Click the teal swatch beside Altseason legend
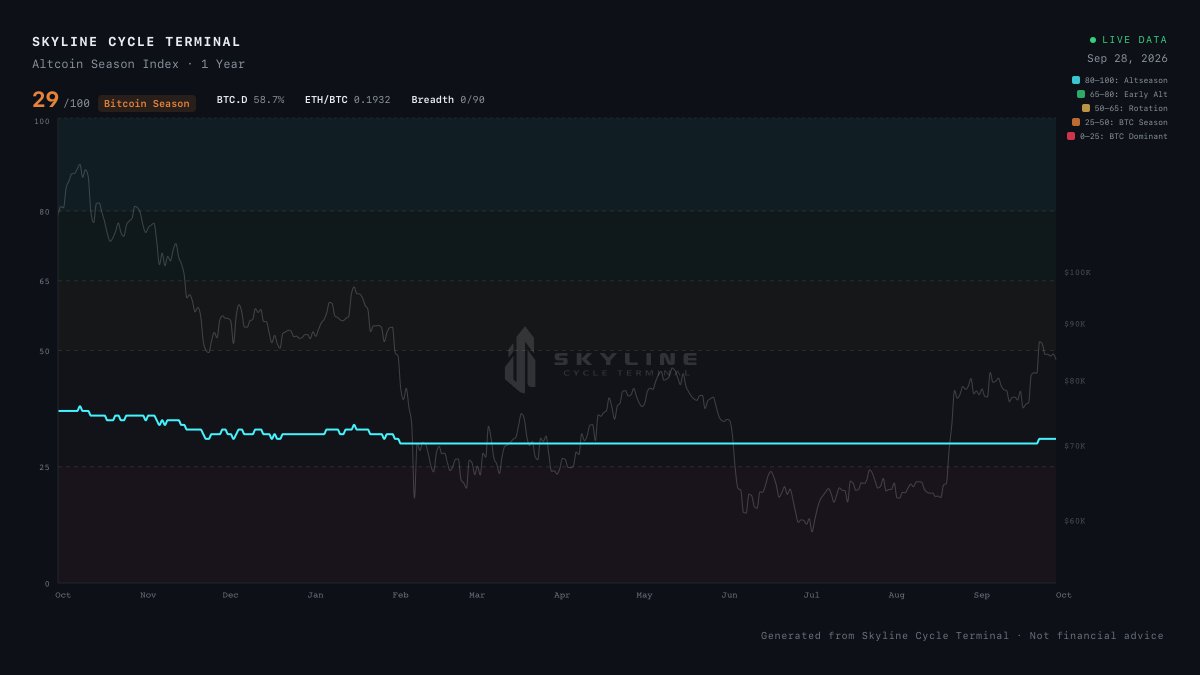Image resolution: width=1200 pixels, height=675 pixels. click(x=1076, y=80)
